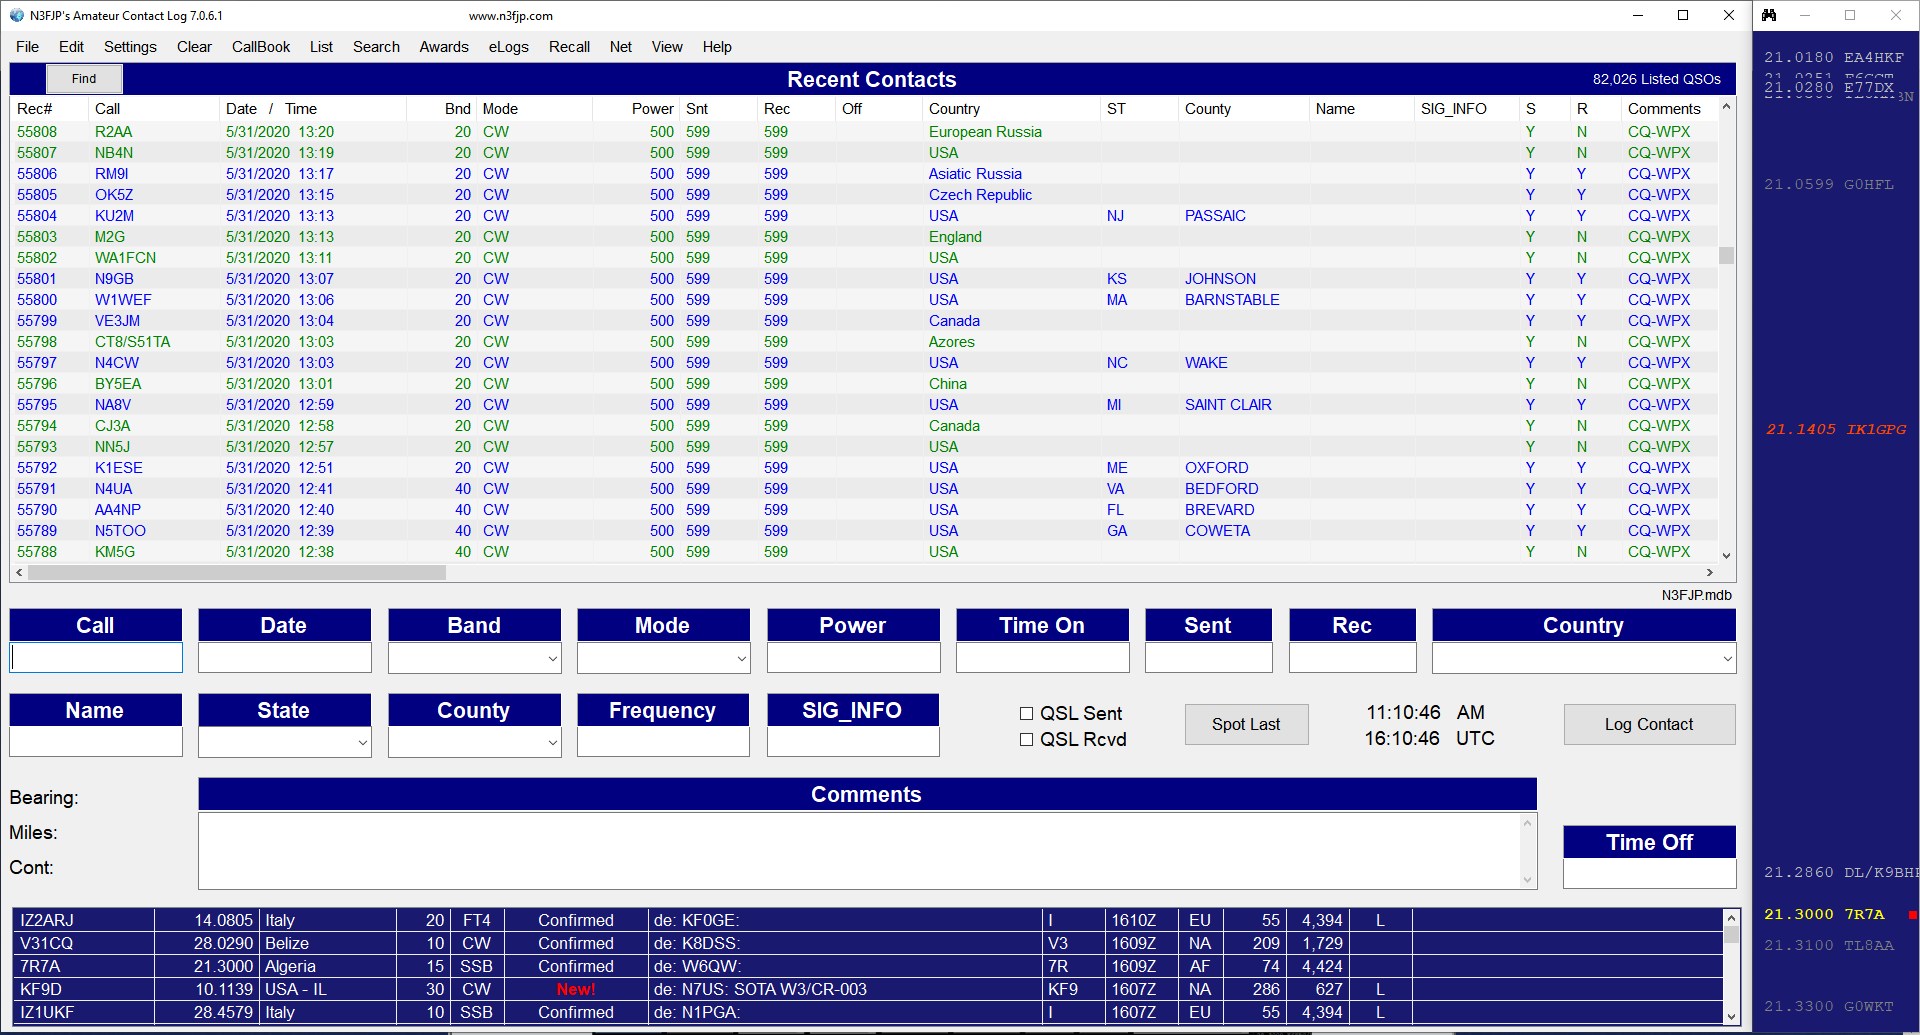
Task: Select contact row for callsign RM9I
Action: click(x=864, y=174)
